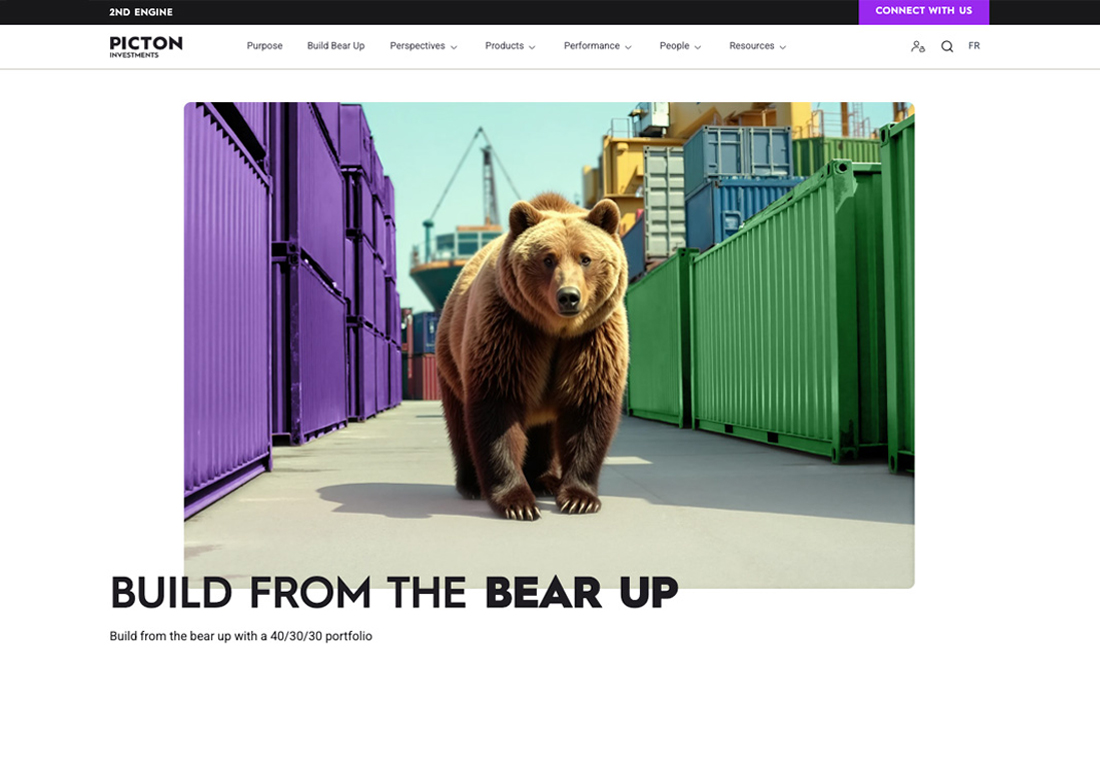Click the Build From The Bear Up heading
Screen dimensions: 1100x770
(x=394, y=593)
